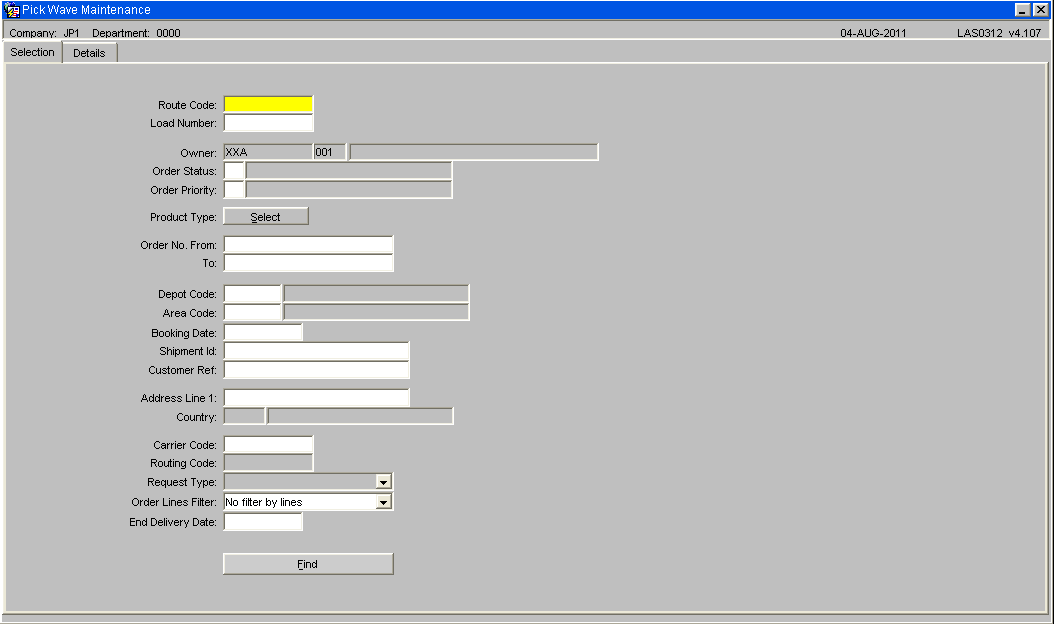Click the Booking Date field
1054x624 pixels.
[x=263, y=332]
